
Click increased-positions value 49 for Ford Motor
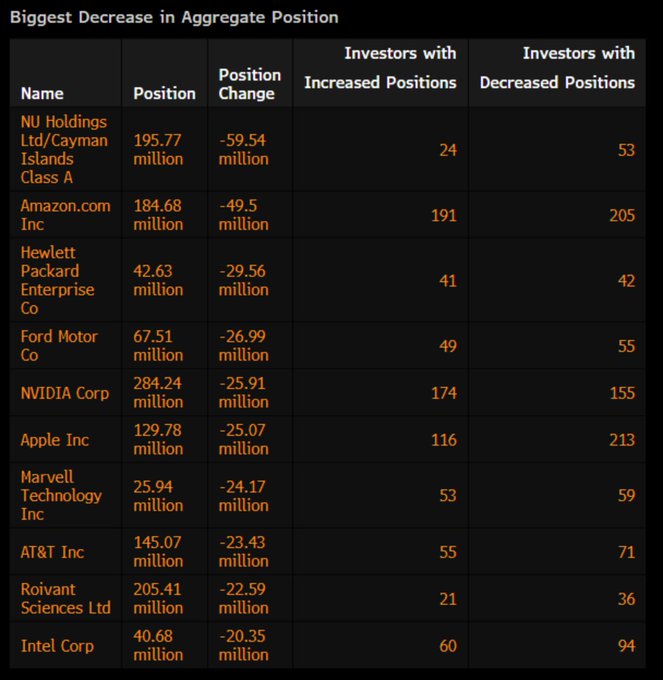pyautogui.click(x=448, y=346)
